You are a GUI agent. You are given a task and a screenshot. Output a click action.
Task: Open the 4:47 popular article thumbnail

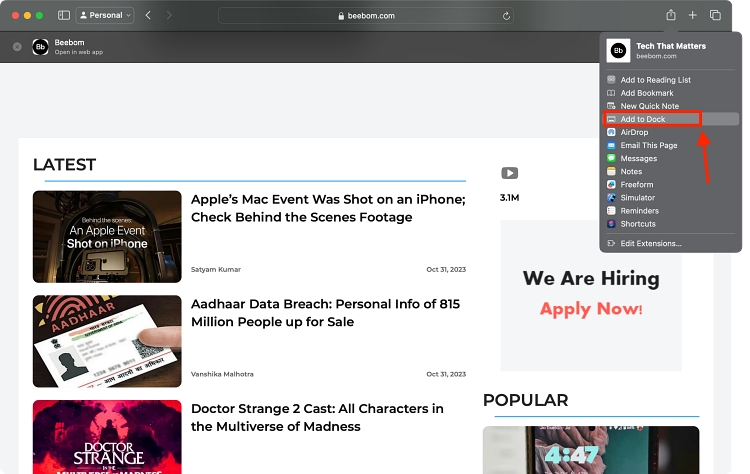pos(591,450)
